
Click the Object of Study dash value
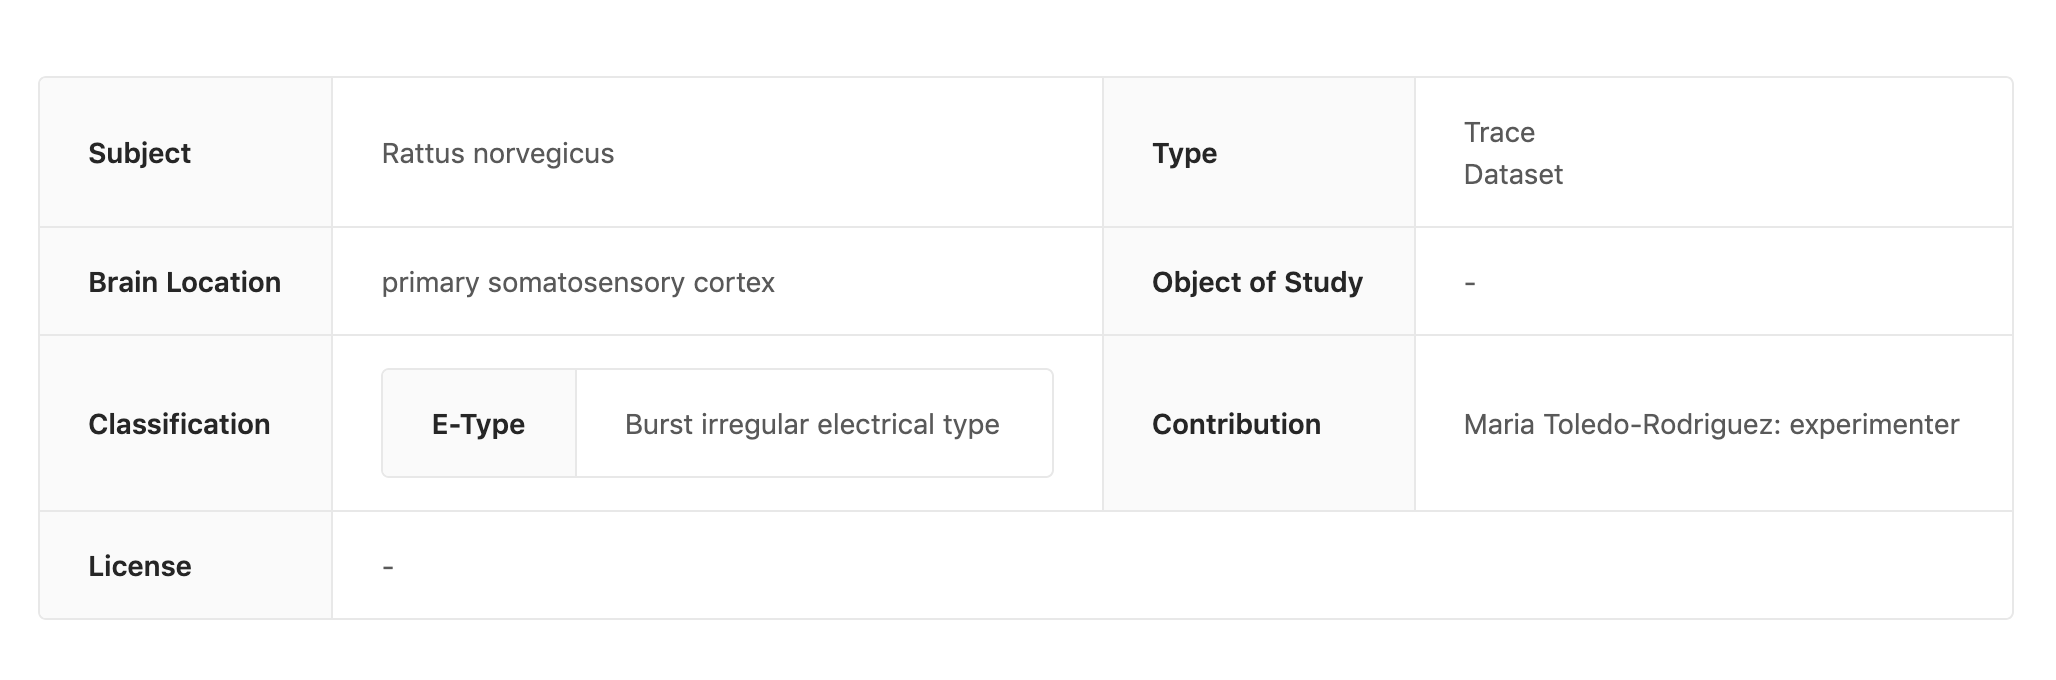click(x=1470, y=283)
